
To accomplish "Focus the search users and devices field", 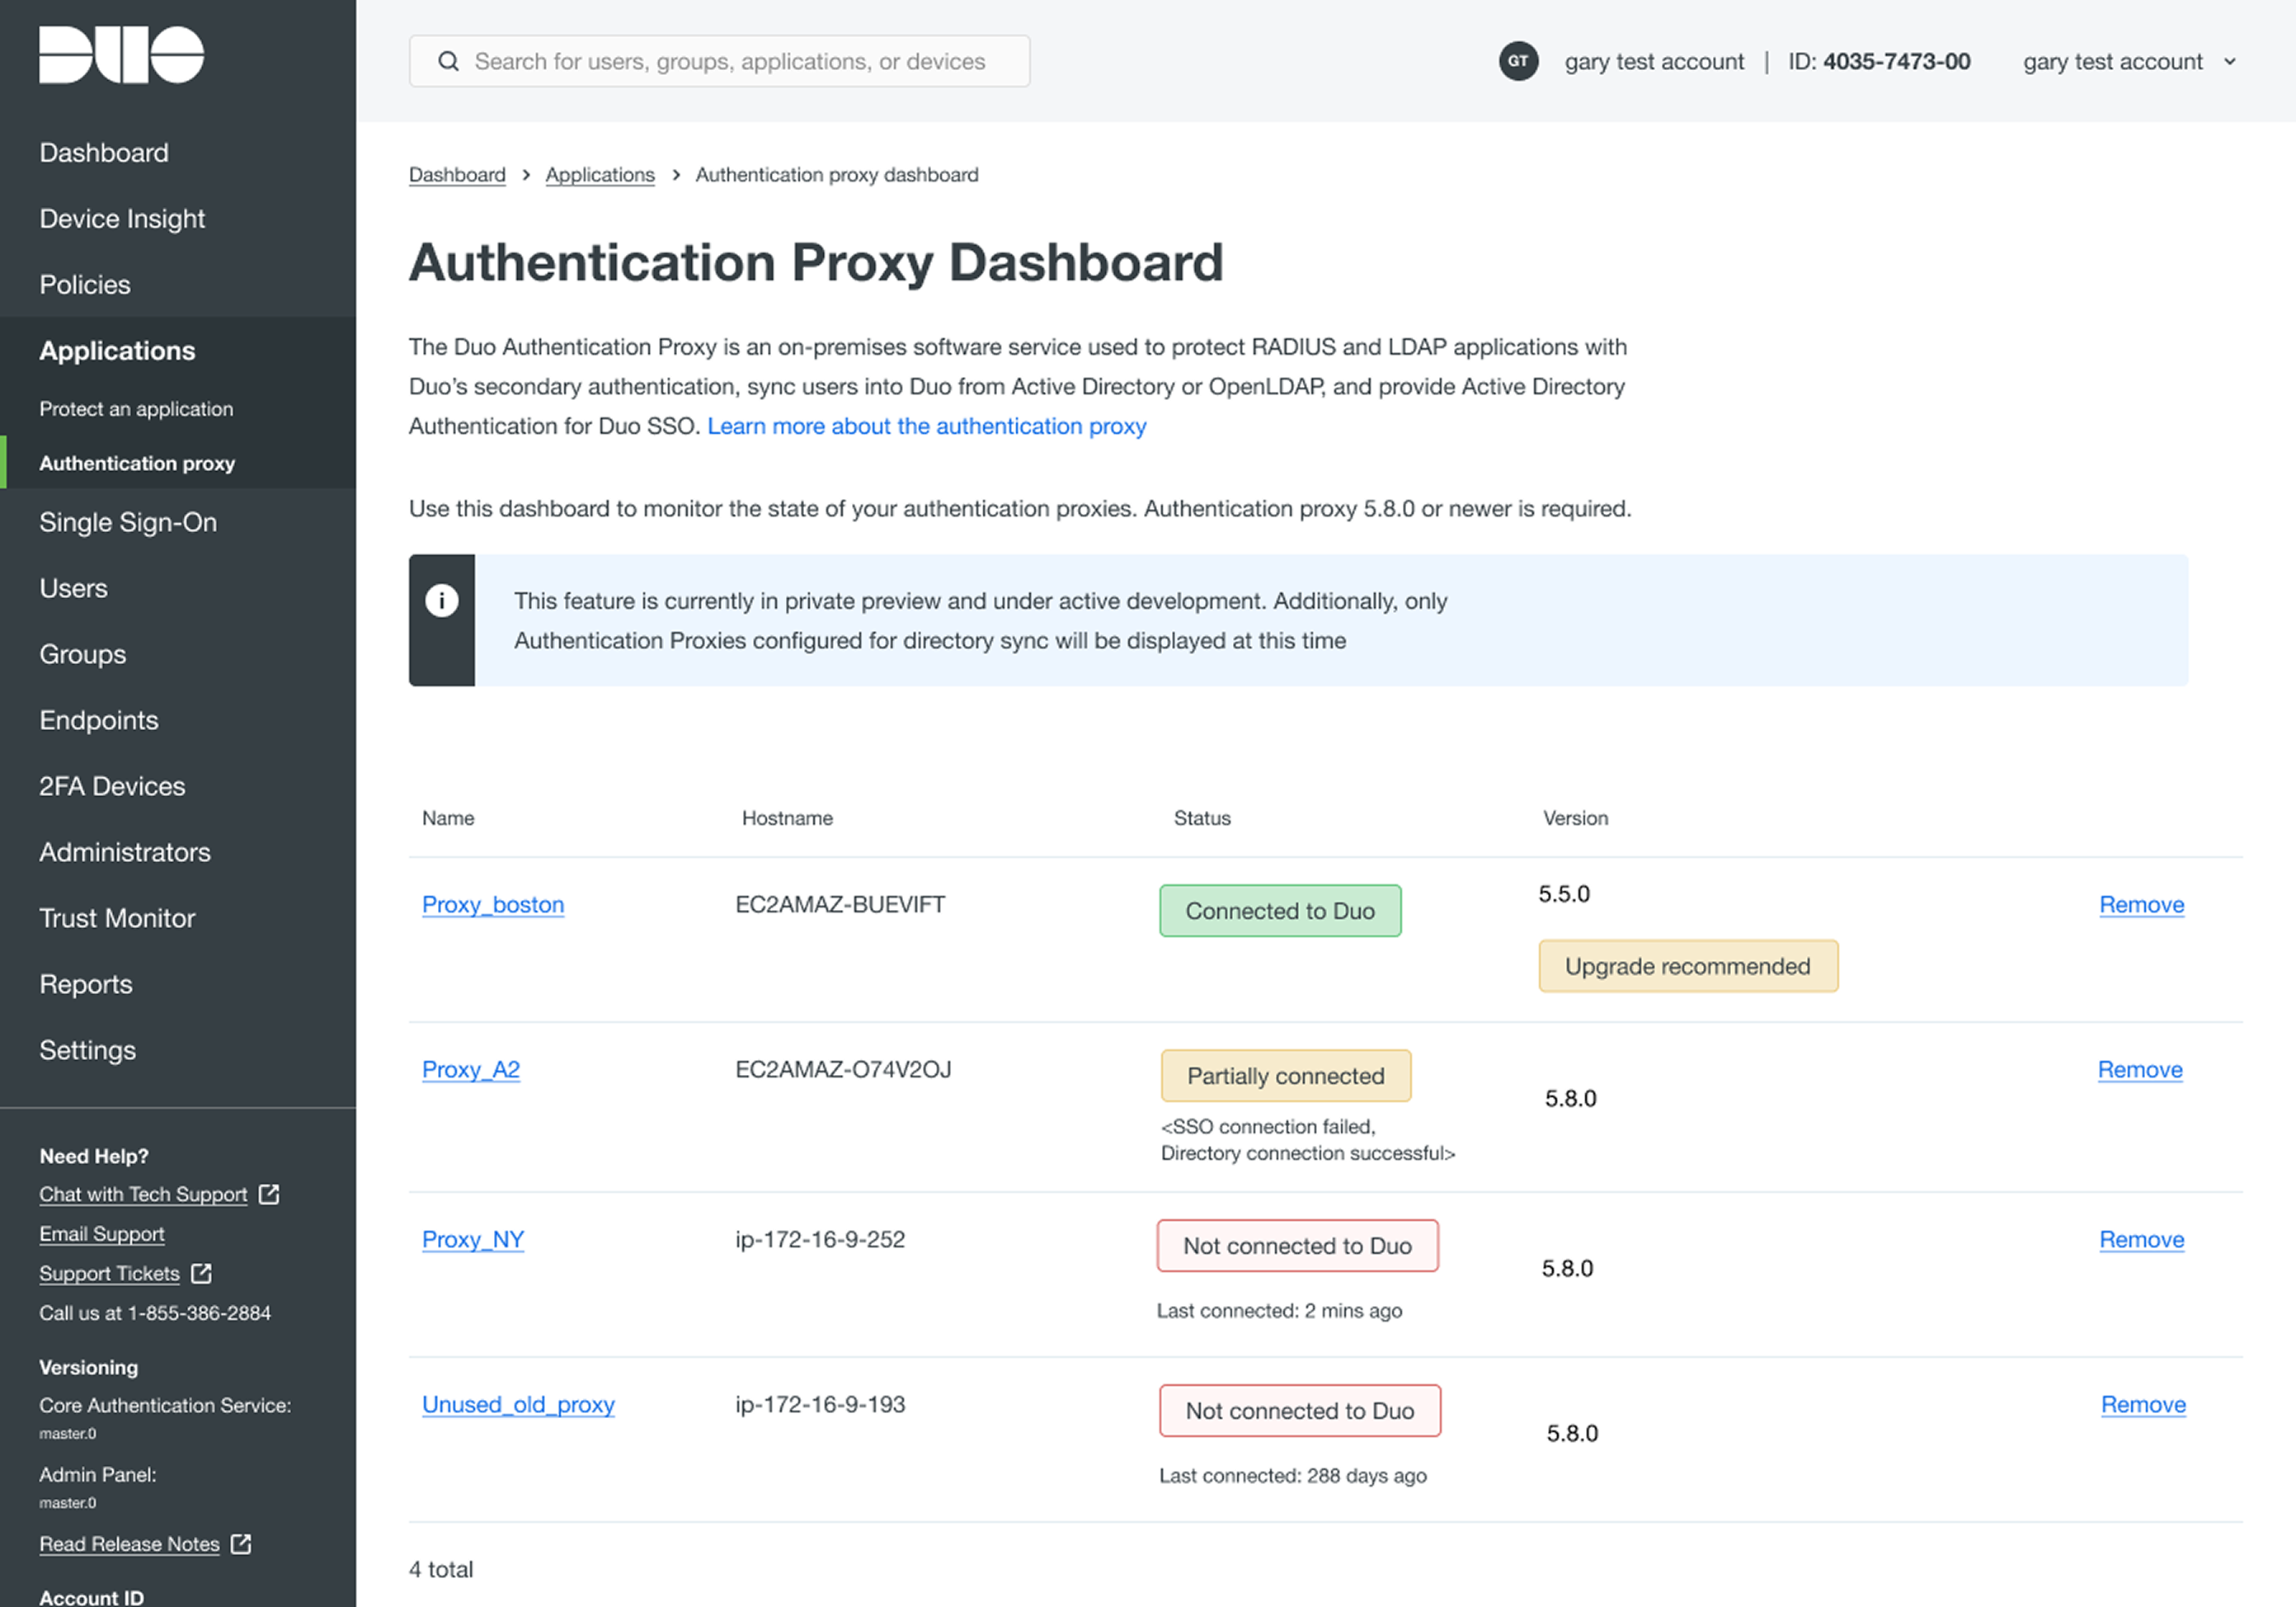I will pos(719,61).
